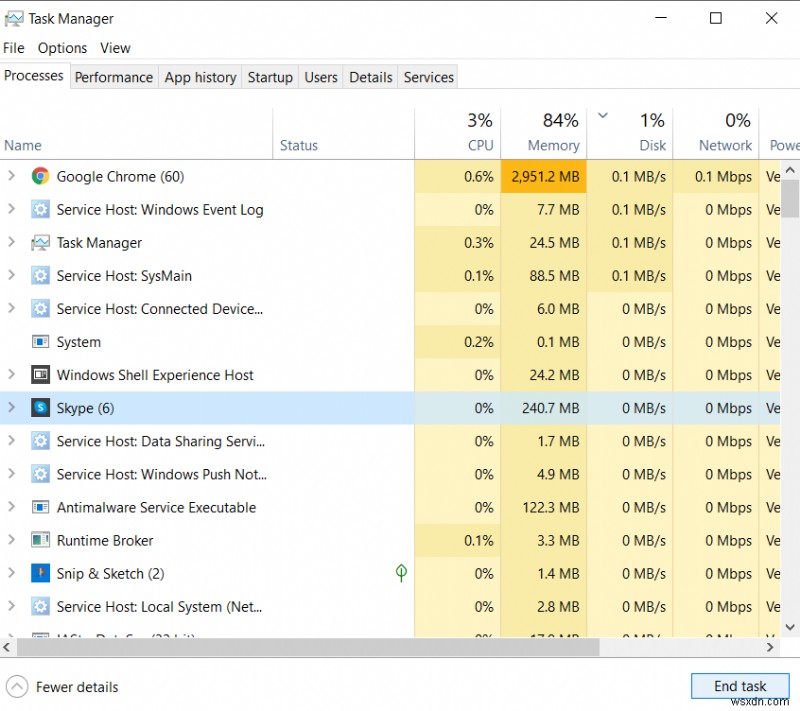Click the sort chevron above Disk column

pyautogui.click(x=604, y=115)
